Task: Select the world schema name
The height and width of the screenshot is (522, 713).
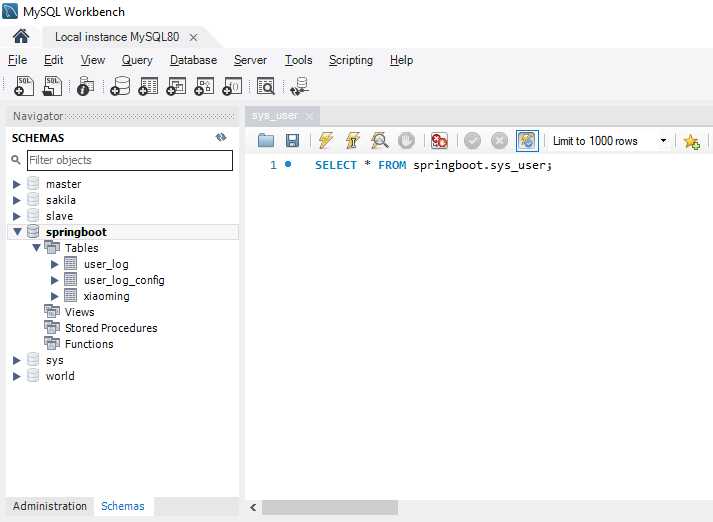Action: coord(60,376)
